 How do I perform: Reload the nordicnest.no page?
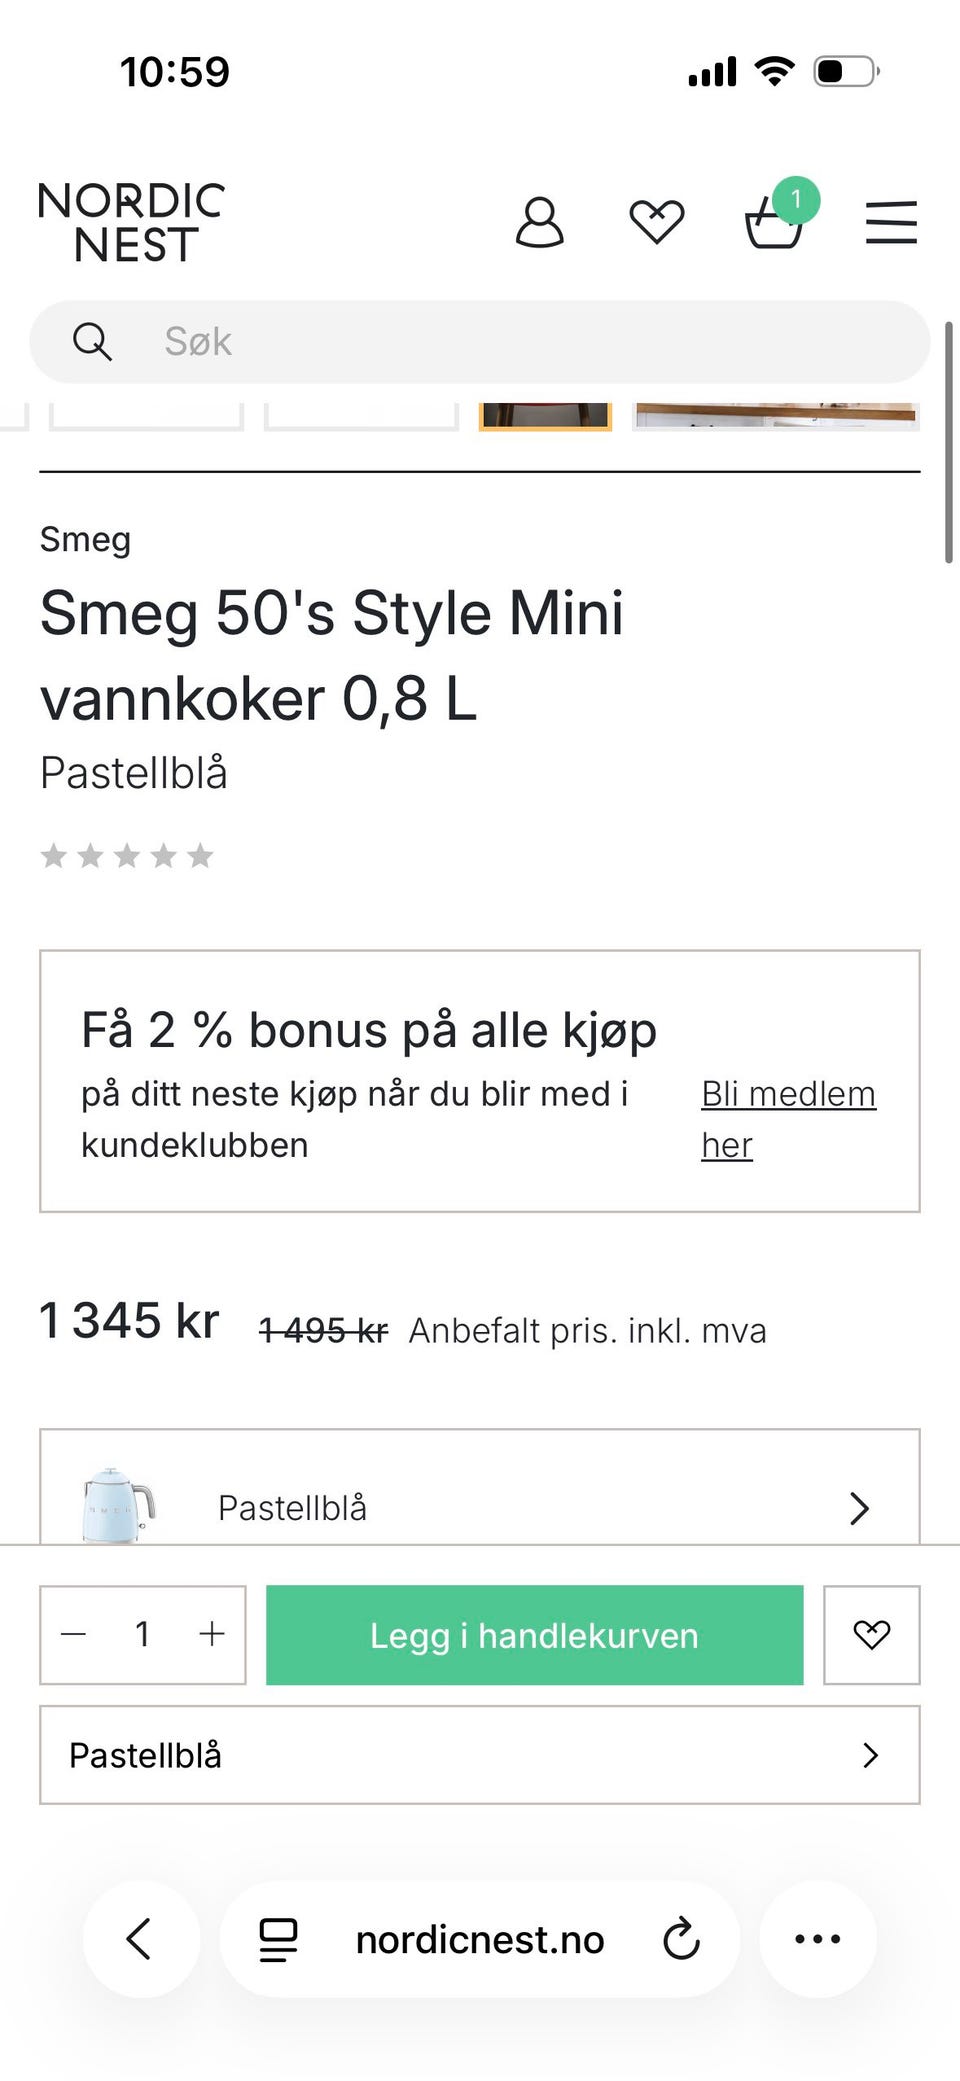pos(681,1939)
